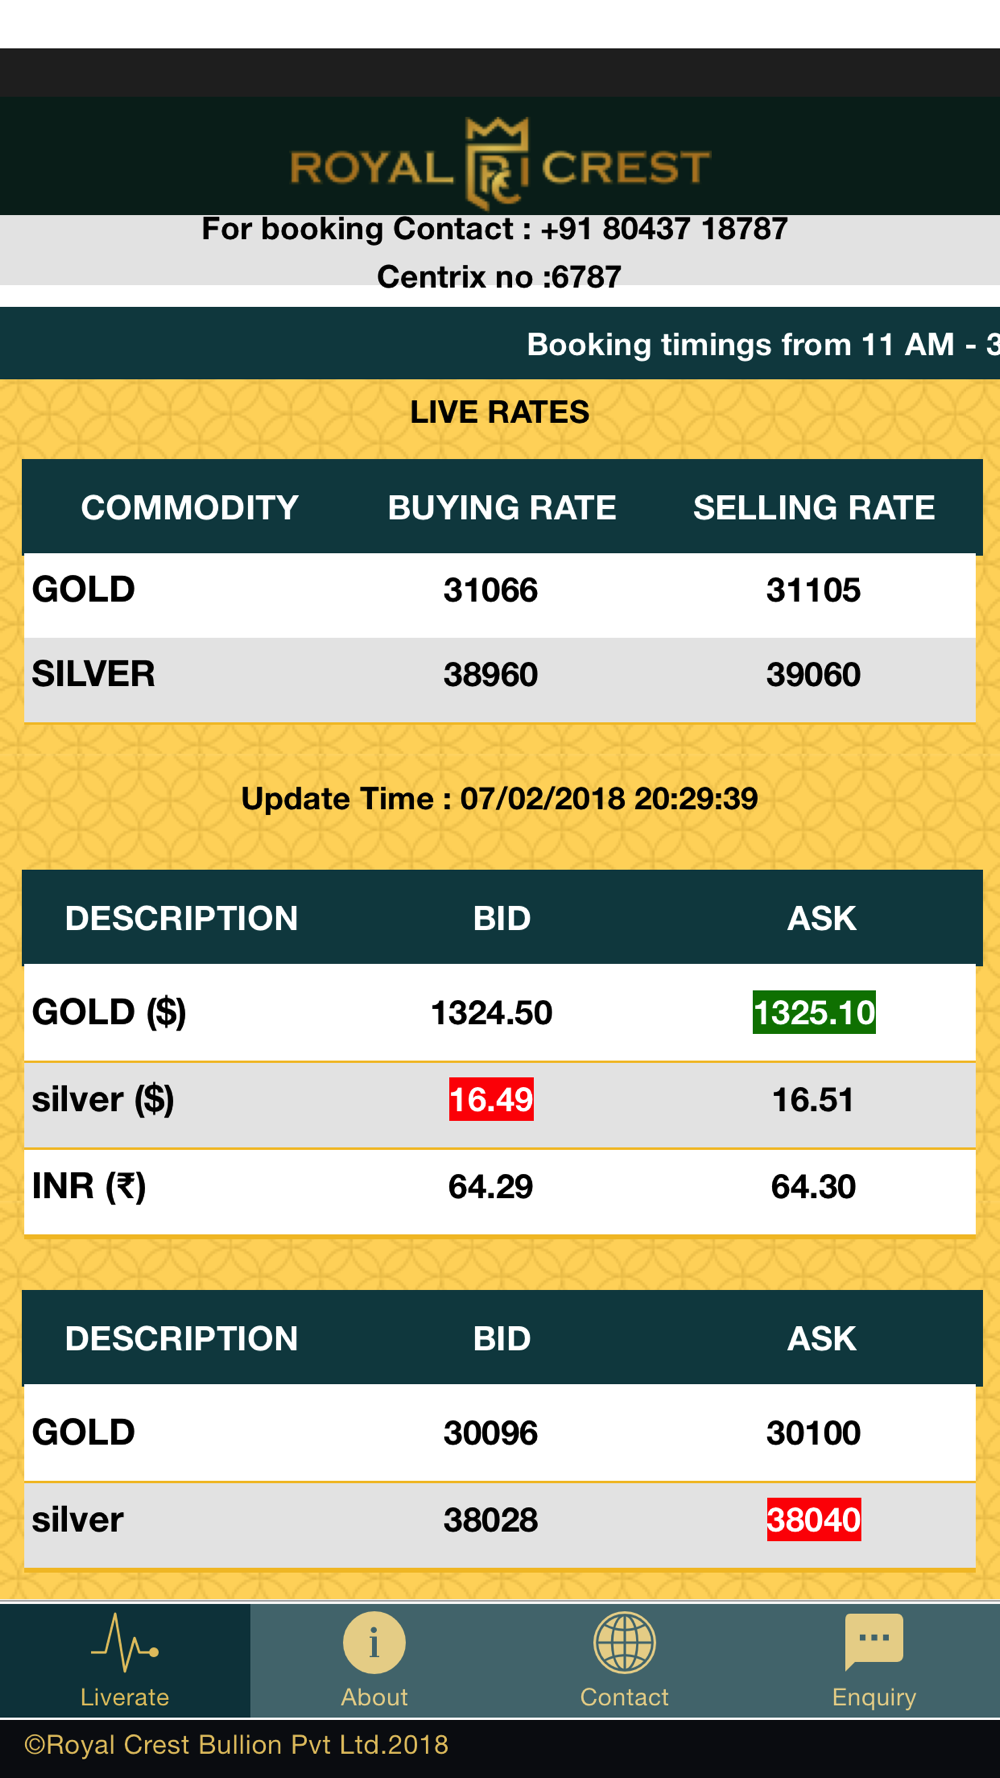Tap the LIVE RATES heading
The width and height of the screenshot is (1000, 1778).
coord(499,412)
